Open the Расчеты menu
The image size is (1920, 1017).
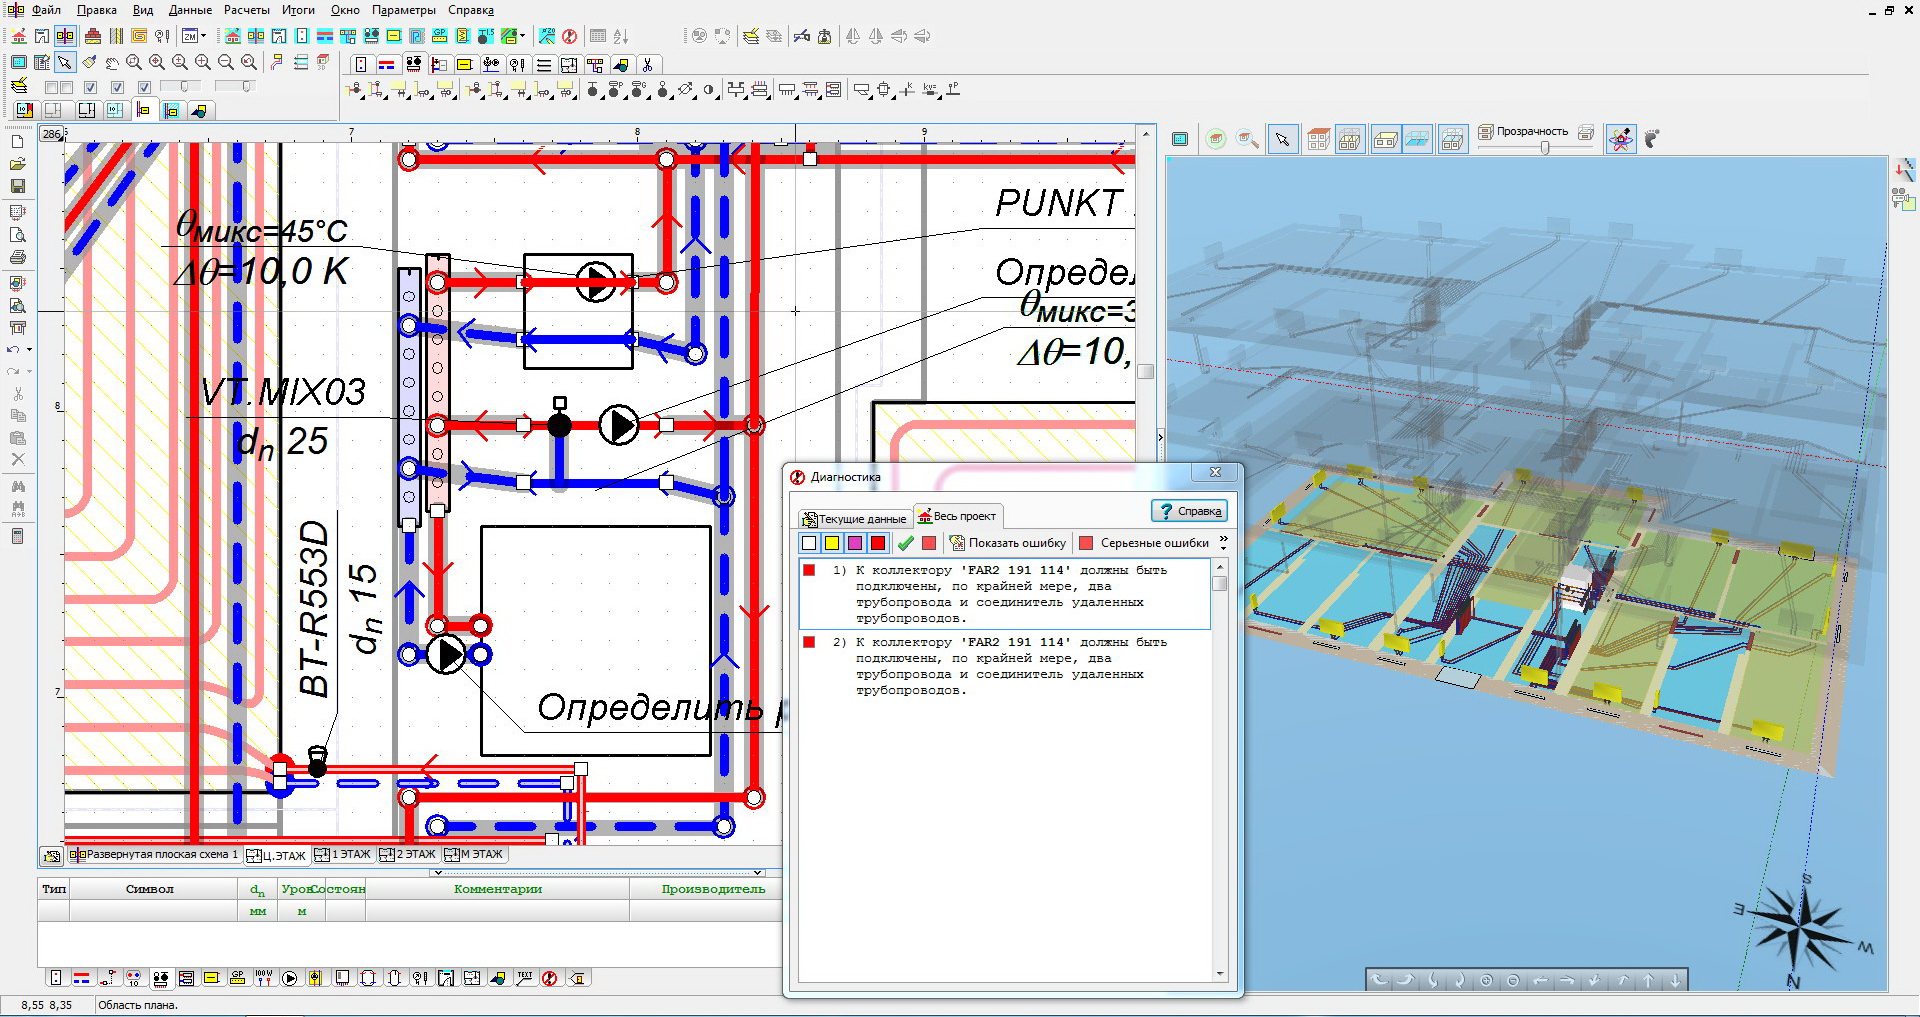(x=246, y=10)
